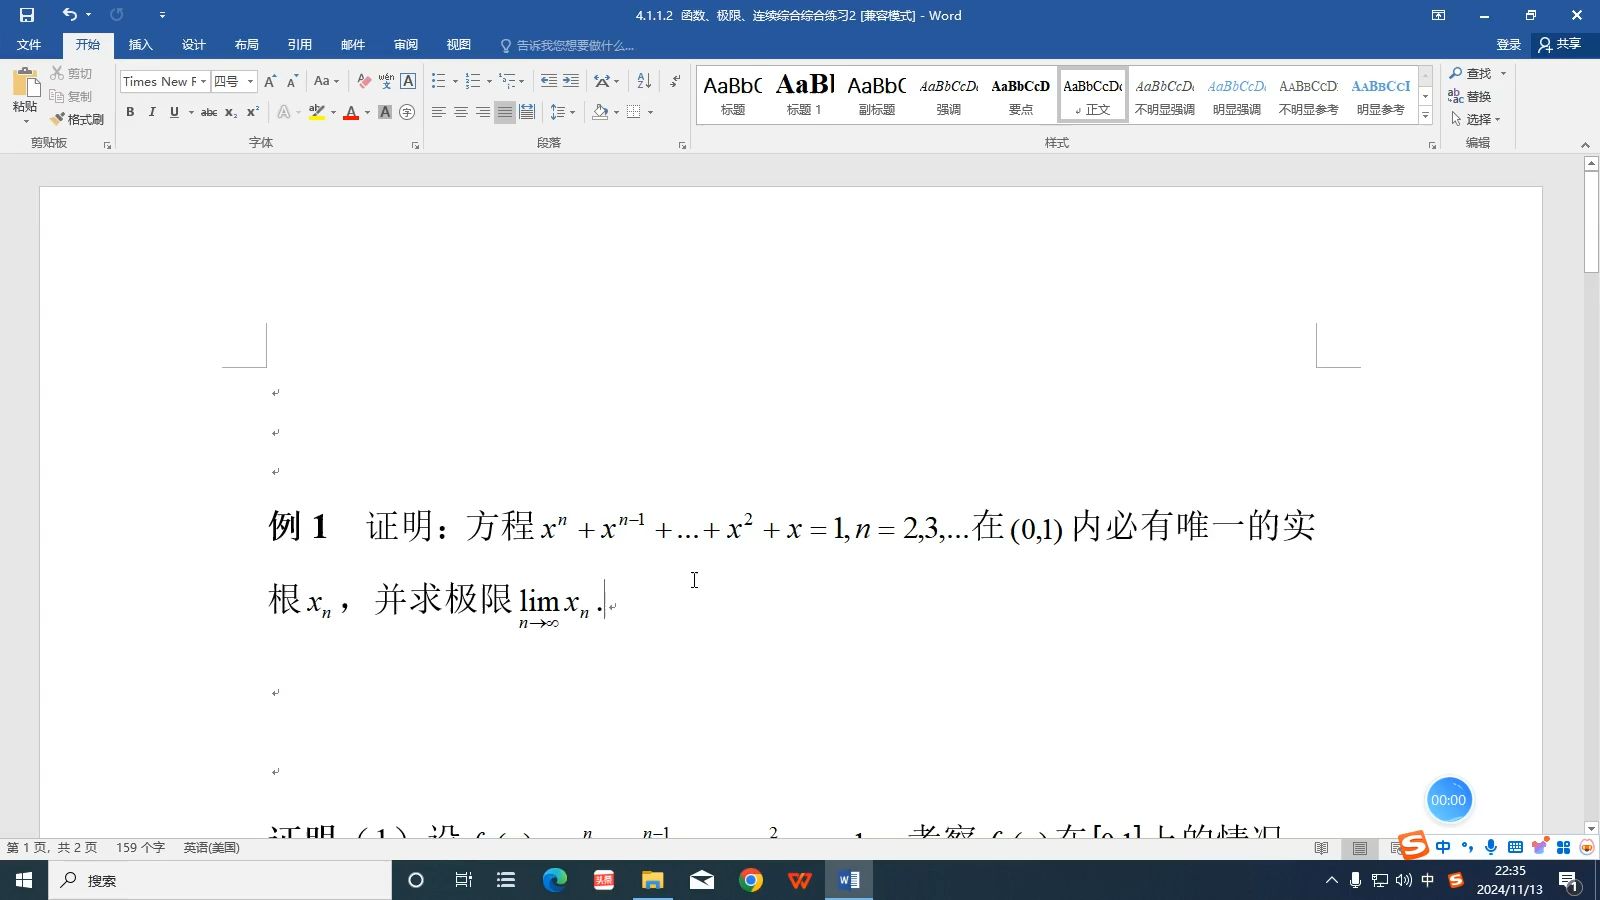Click the 共享 share button

click(x=1566, y=45)
